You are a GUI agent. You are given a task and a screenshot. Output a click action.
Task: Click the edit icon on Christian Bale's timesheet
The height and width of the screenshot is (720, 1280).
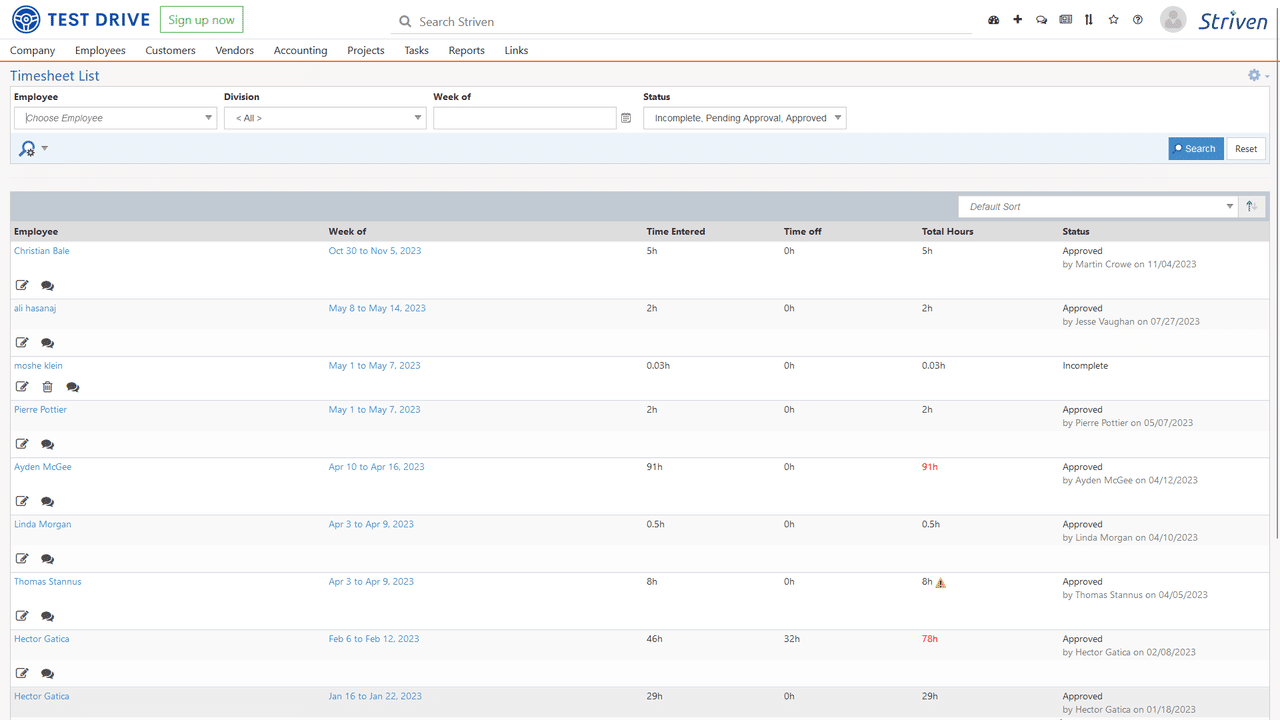[x=22, y=285]
